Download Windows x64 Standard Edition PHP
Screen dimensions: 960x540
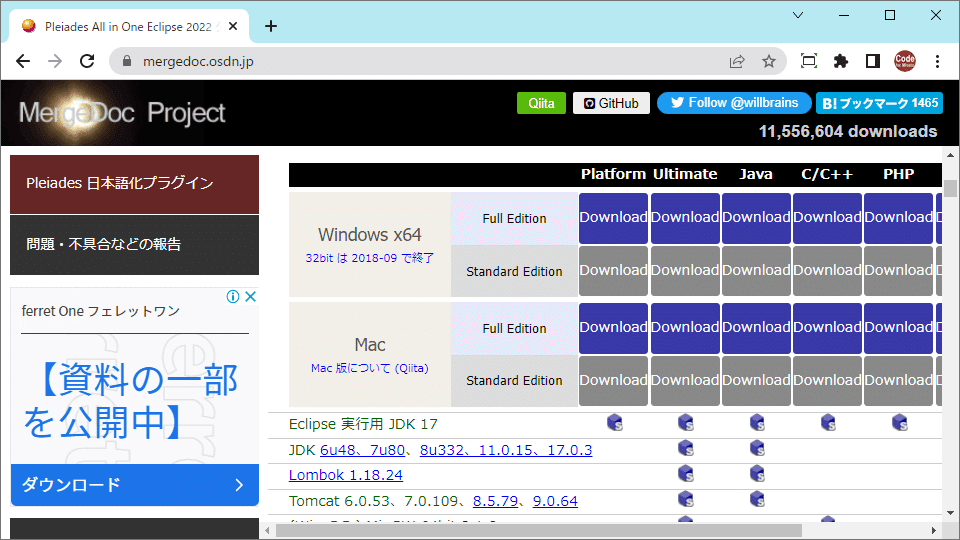(898, 271)
